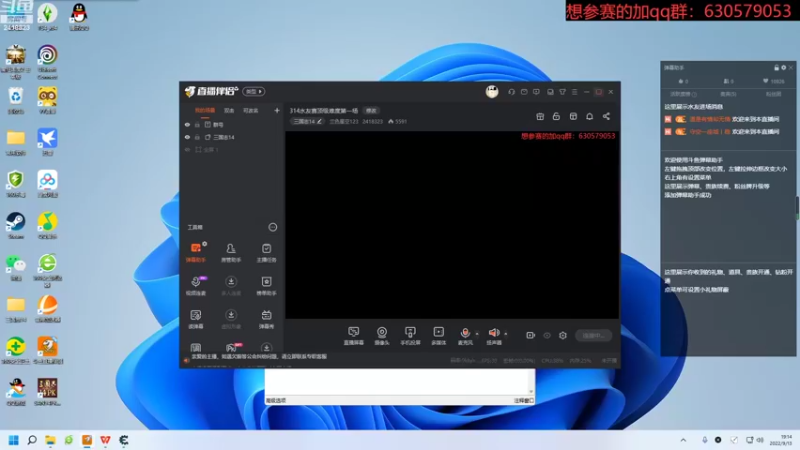Open the WeChat desktop shortcut

(16, 267)
